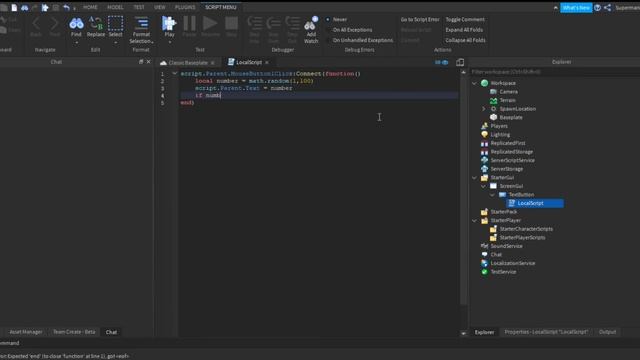Click the editor vertical scrollbar up arrow
The height and width of the screenshot is (360, 640).
coord(463,72)
